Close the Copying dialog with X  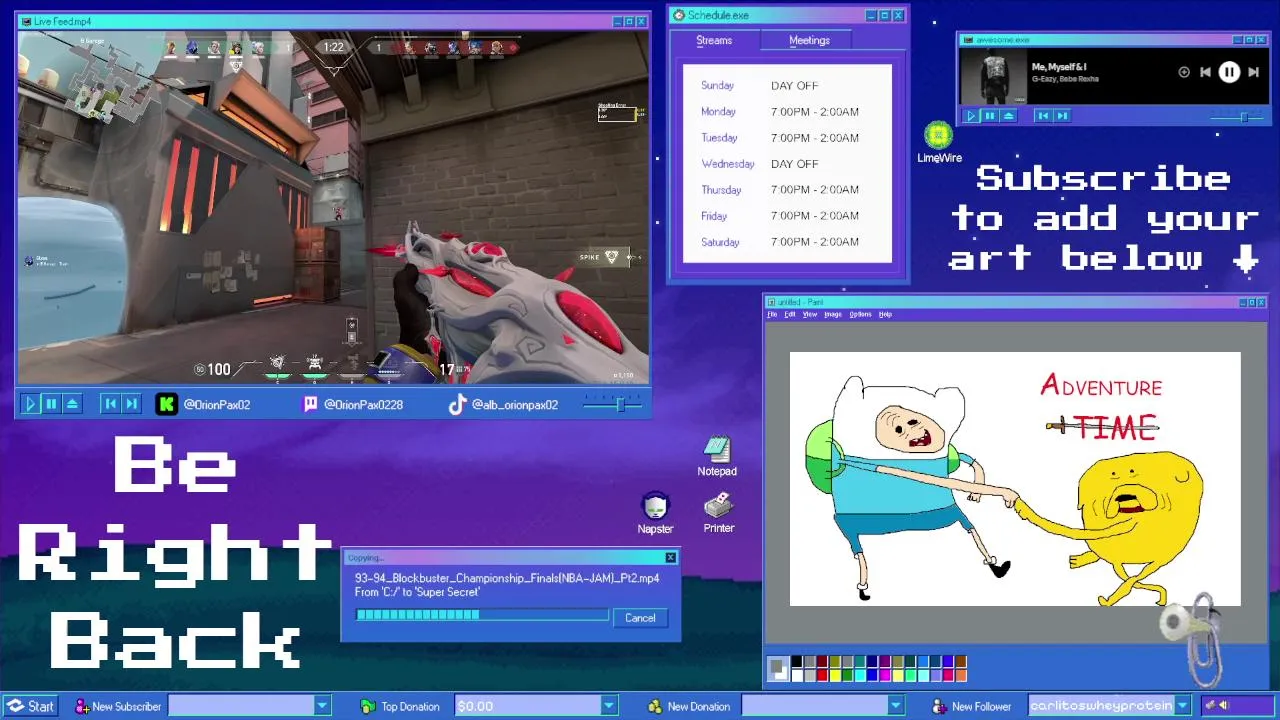(x=671, y=557)
